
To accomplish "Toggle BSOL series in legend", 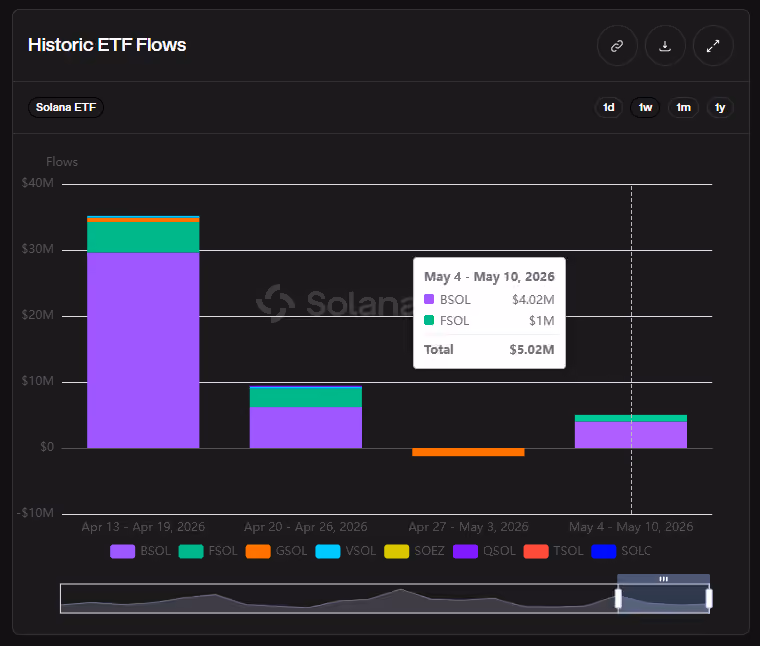I will [141, 551].
